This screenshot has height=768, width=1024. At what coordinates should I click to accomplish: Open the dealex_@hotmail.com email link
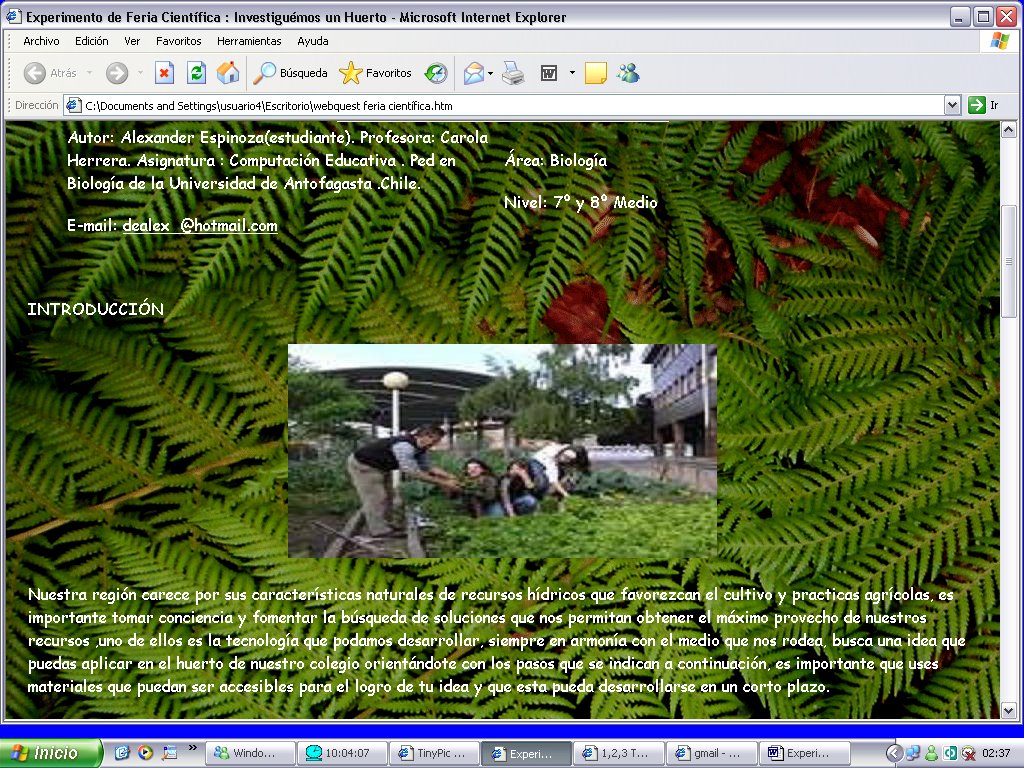(200, 226)
